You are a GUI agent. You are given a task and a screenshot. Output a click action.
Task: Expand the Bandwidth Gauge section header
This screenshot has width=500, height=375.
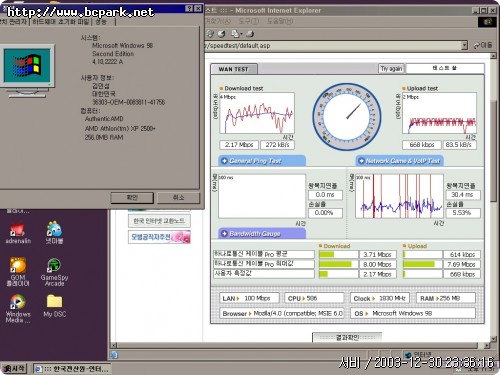pyautogui.click(x=262, y=233)
